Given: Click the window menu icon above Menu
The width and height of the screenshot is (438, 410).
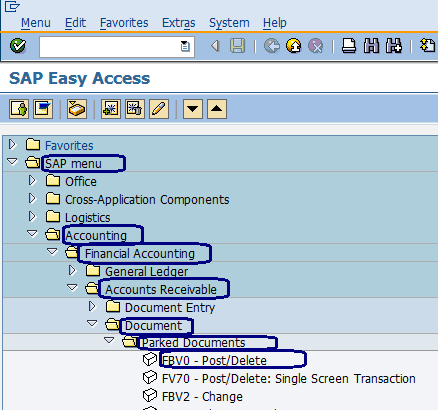Looking at the screenshot, I should (x=12, y=6).
